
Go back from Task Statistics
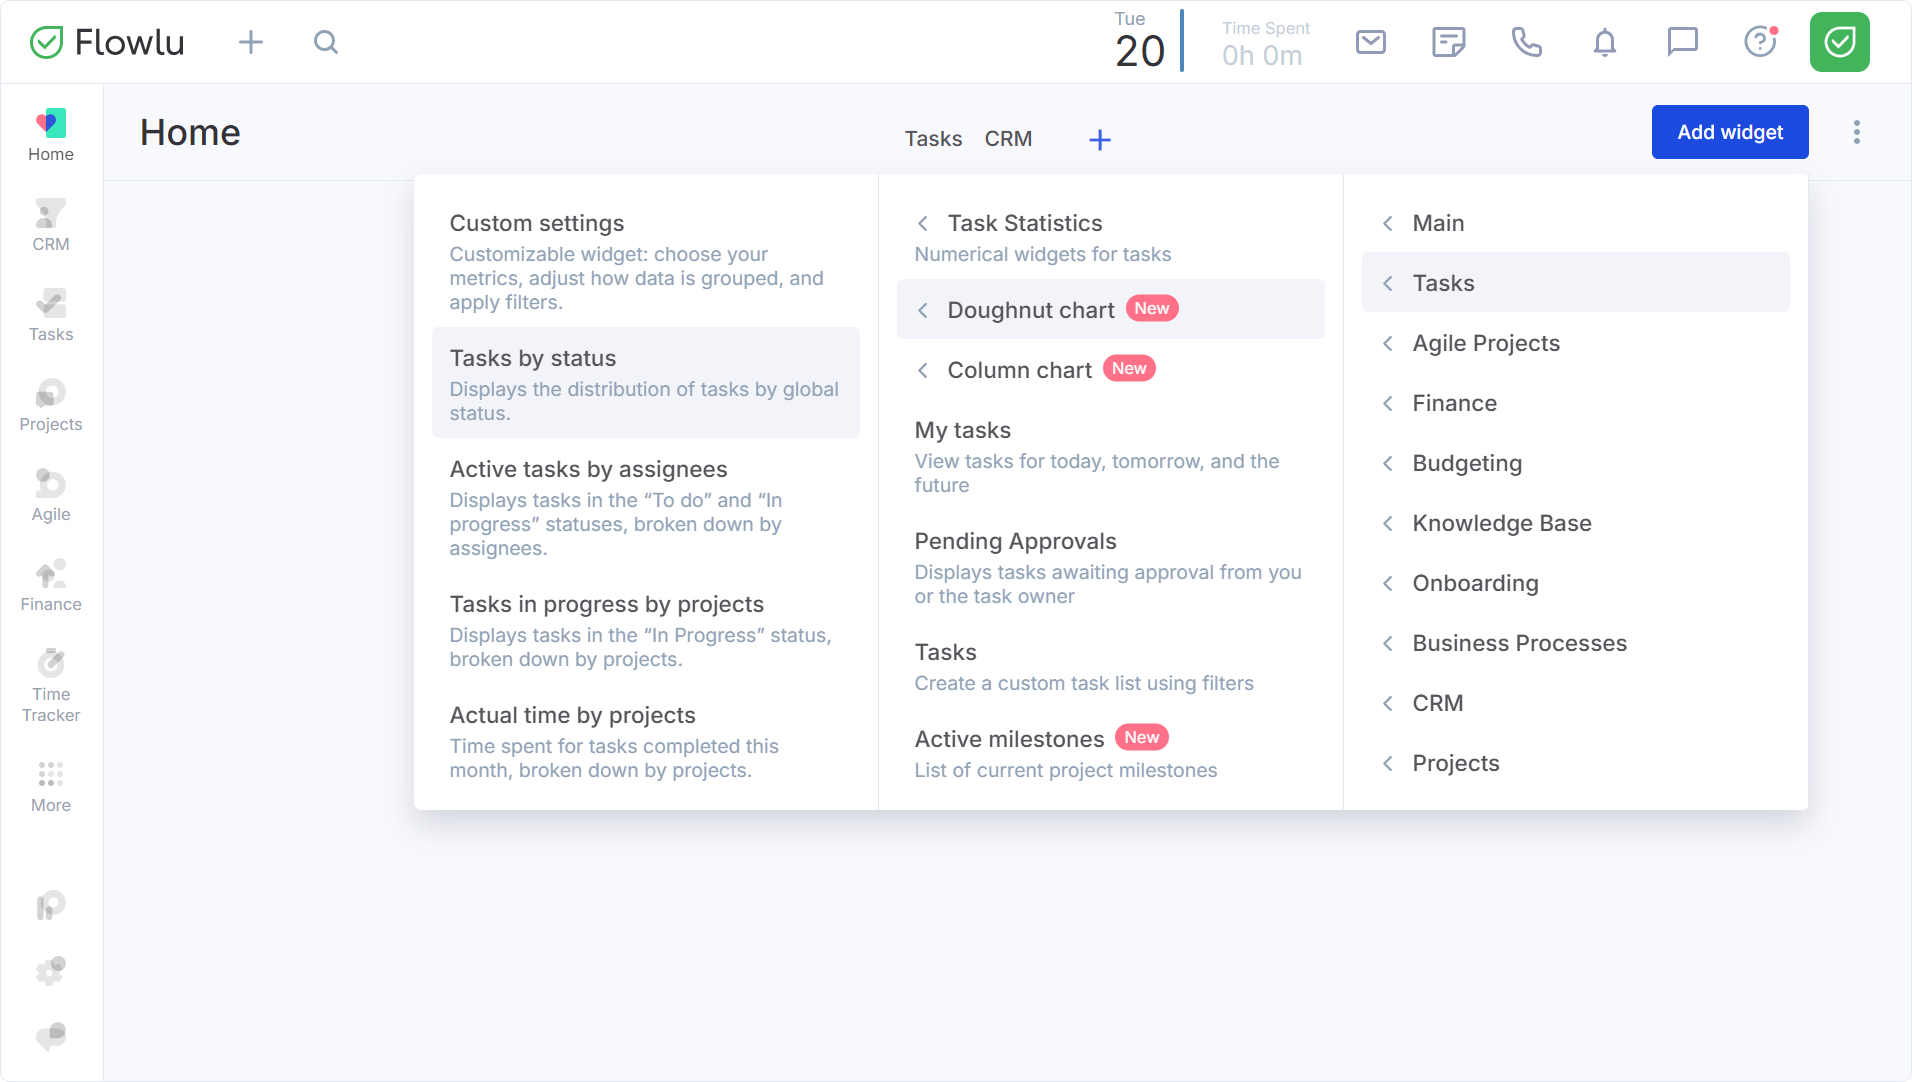[923, 223]
